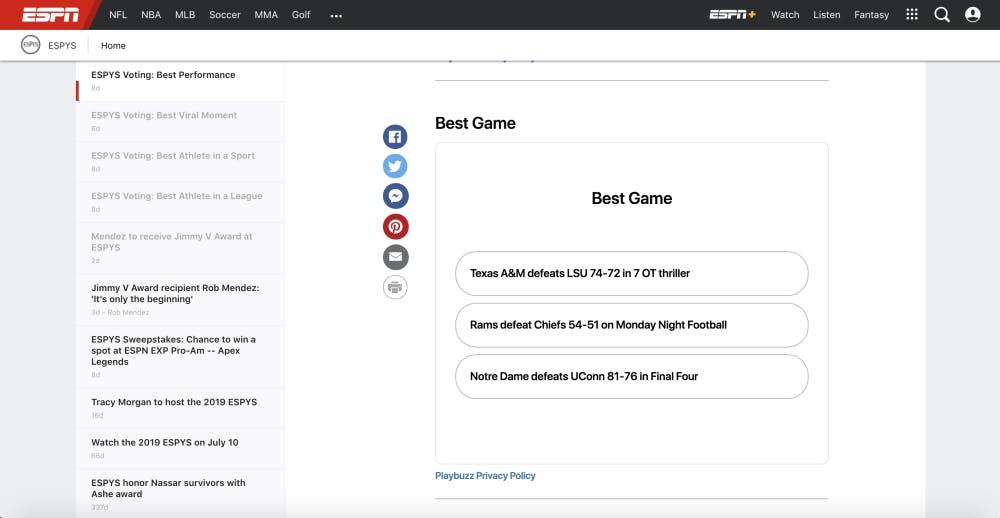This screenshot has height=518, width=1000.
Task: Open the Soccer menu
Action: point(225,15)
